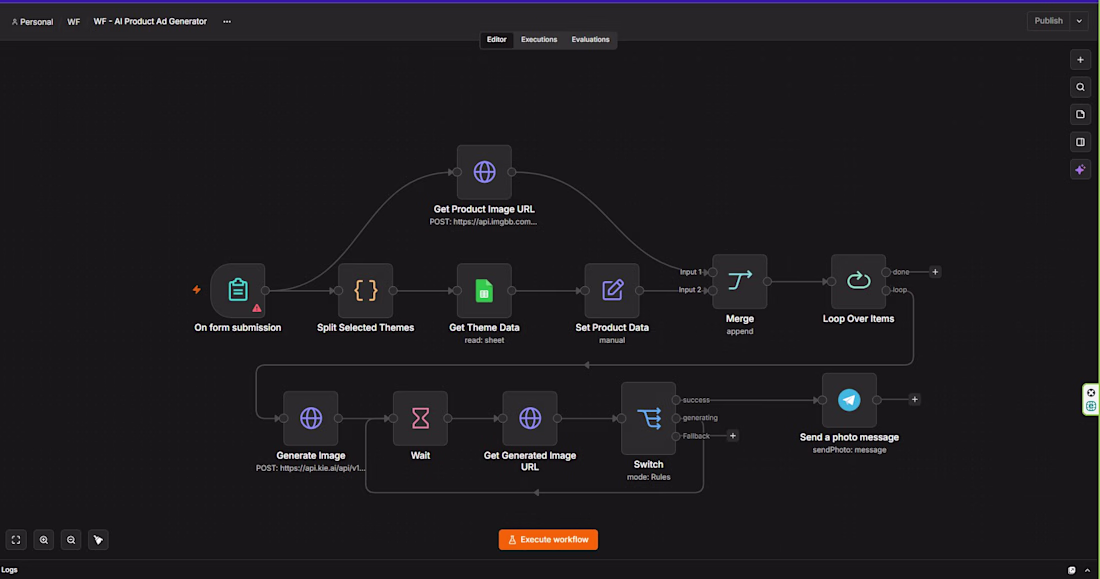Open the On form submission trigger node
1100x579 pixels.
(238, 291)
